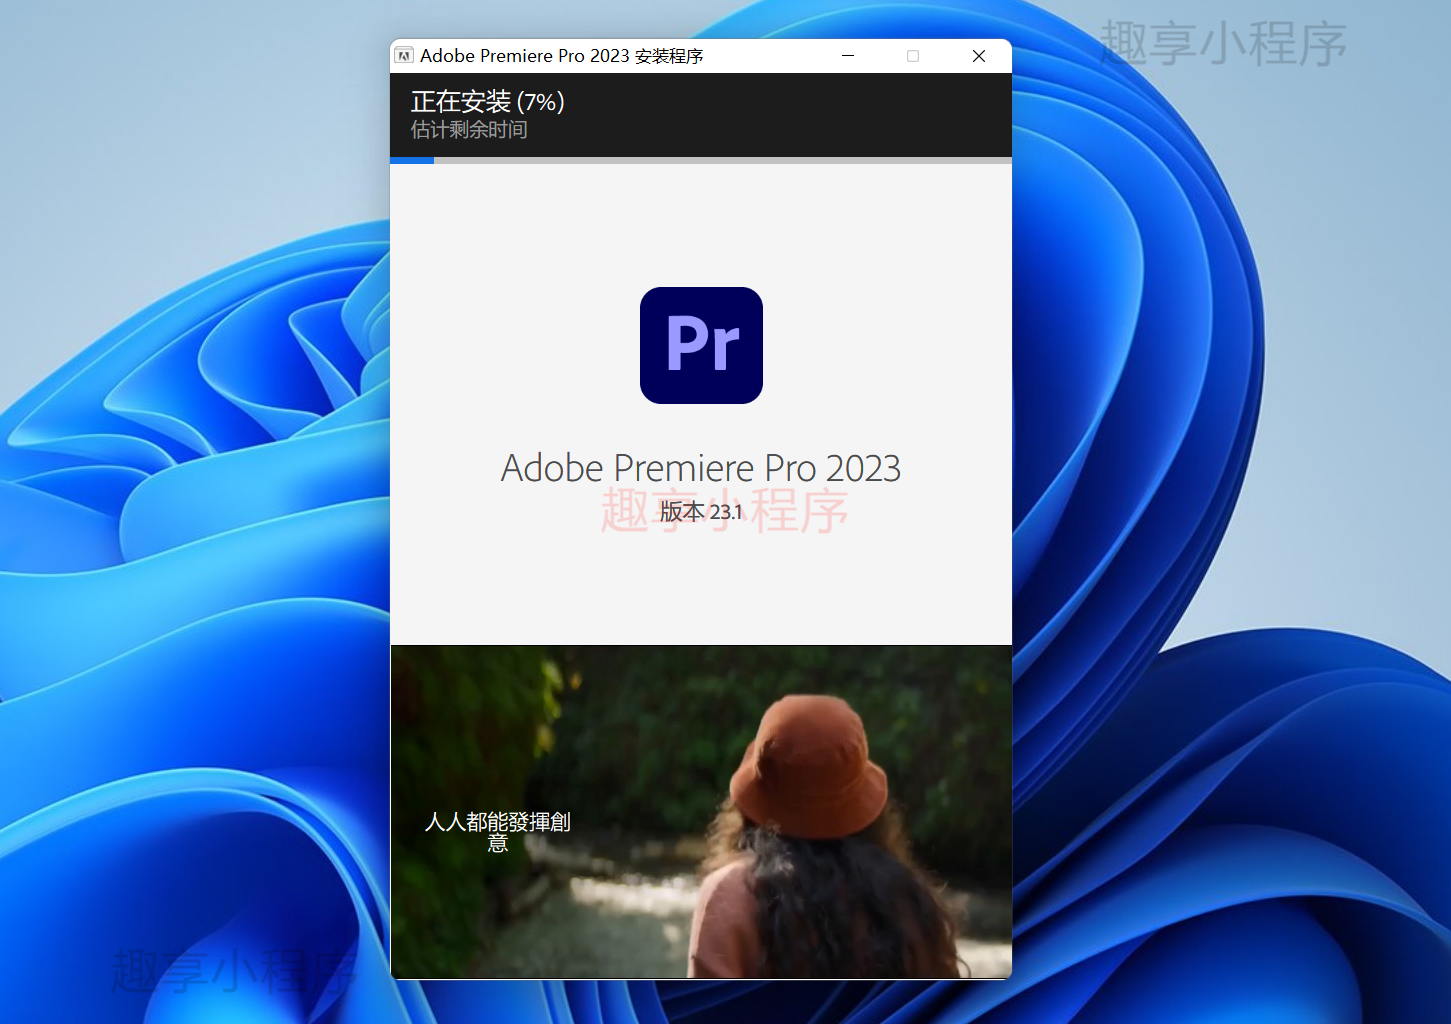1451x1024 pixels.
Task: Click the '版本 23.1' version text
Action: 701,512
